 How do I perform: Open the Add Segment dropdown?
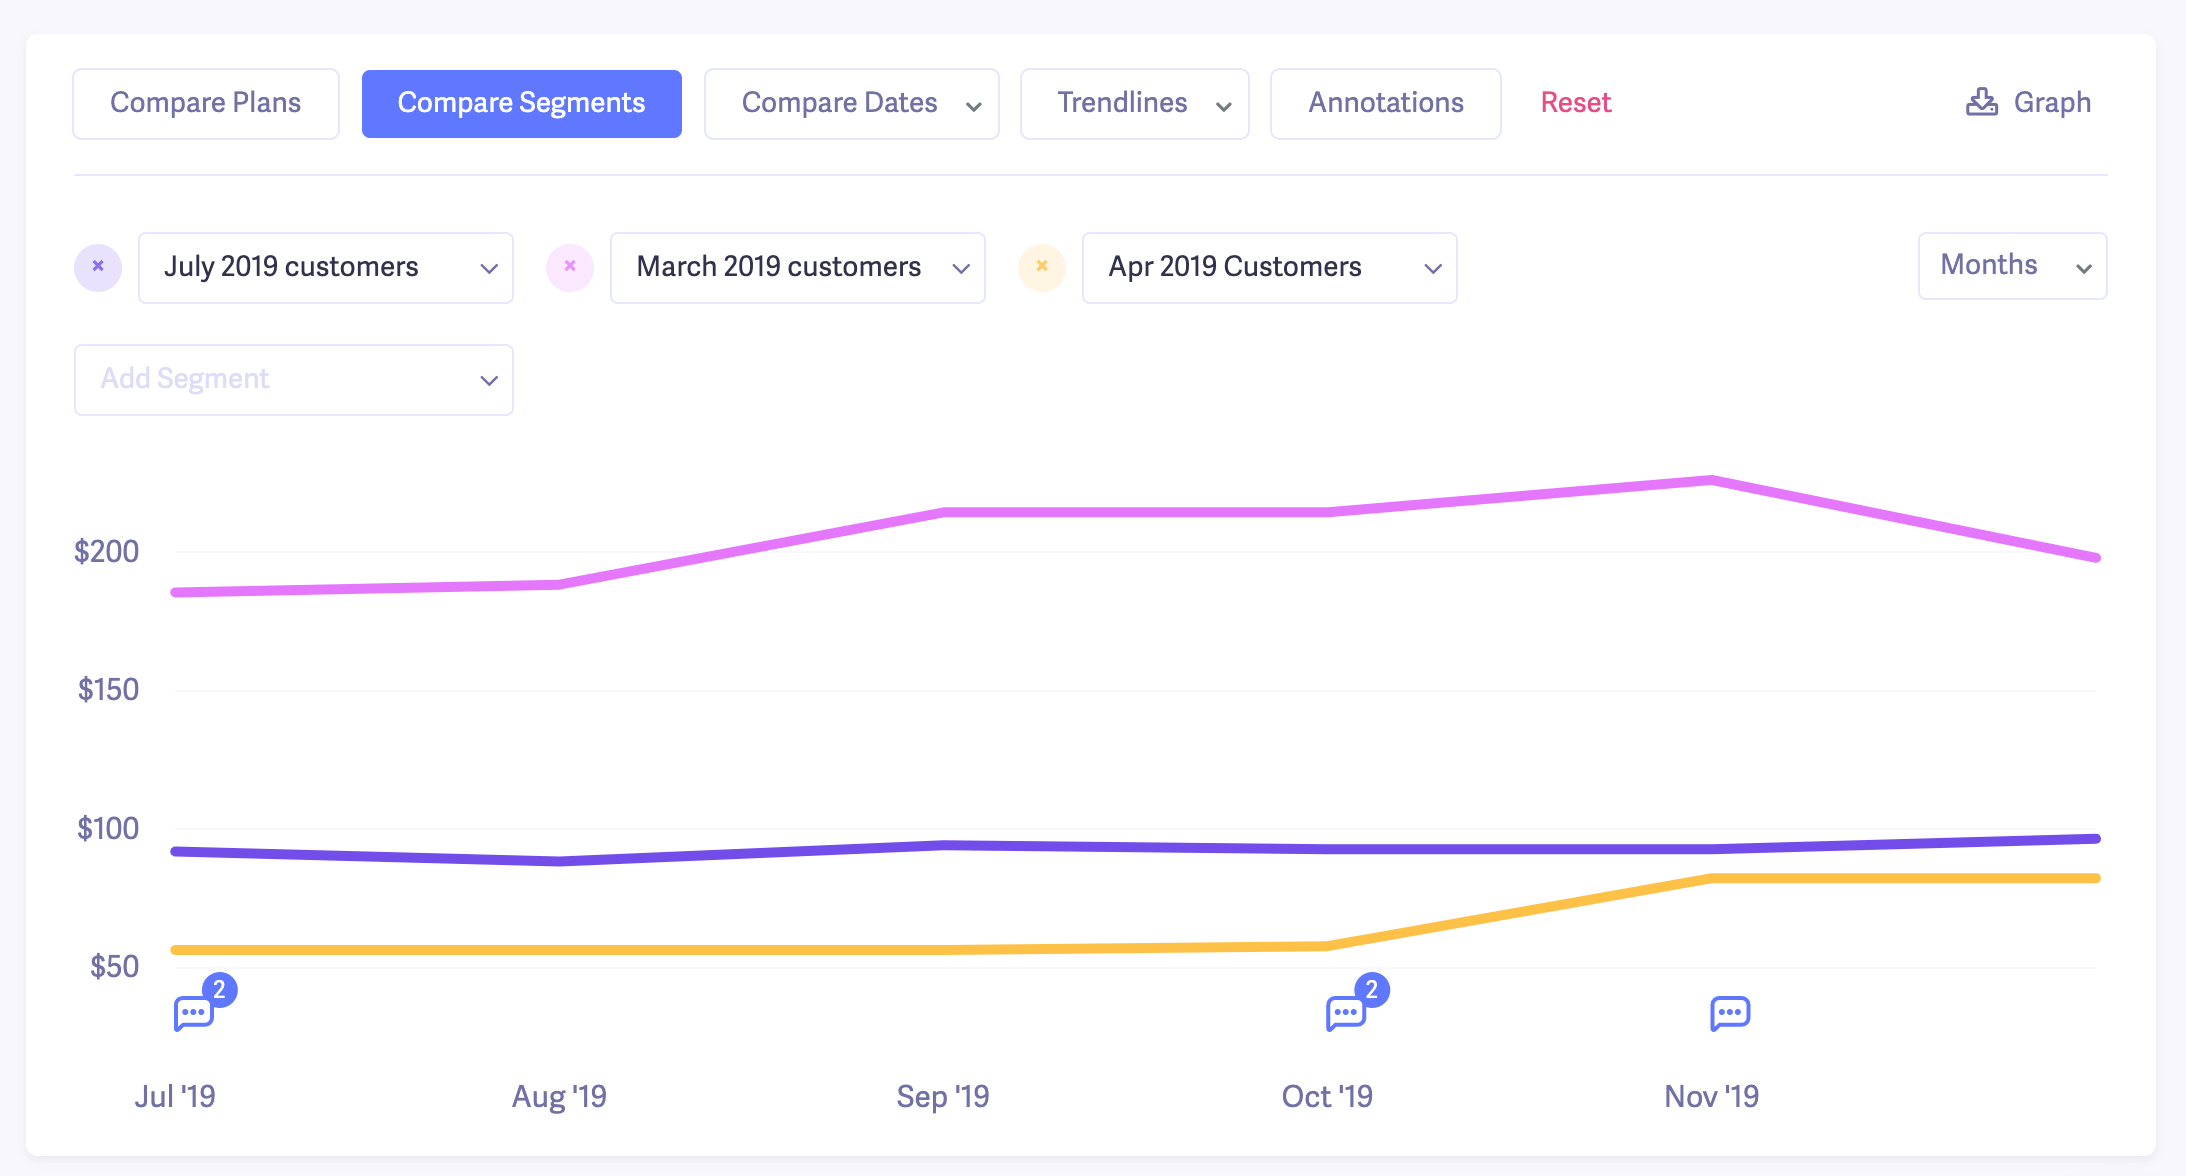[293, 380]
